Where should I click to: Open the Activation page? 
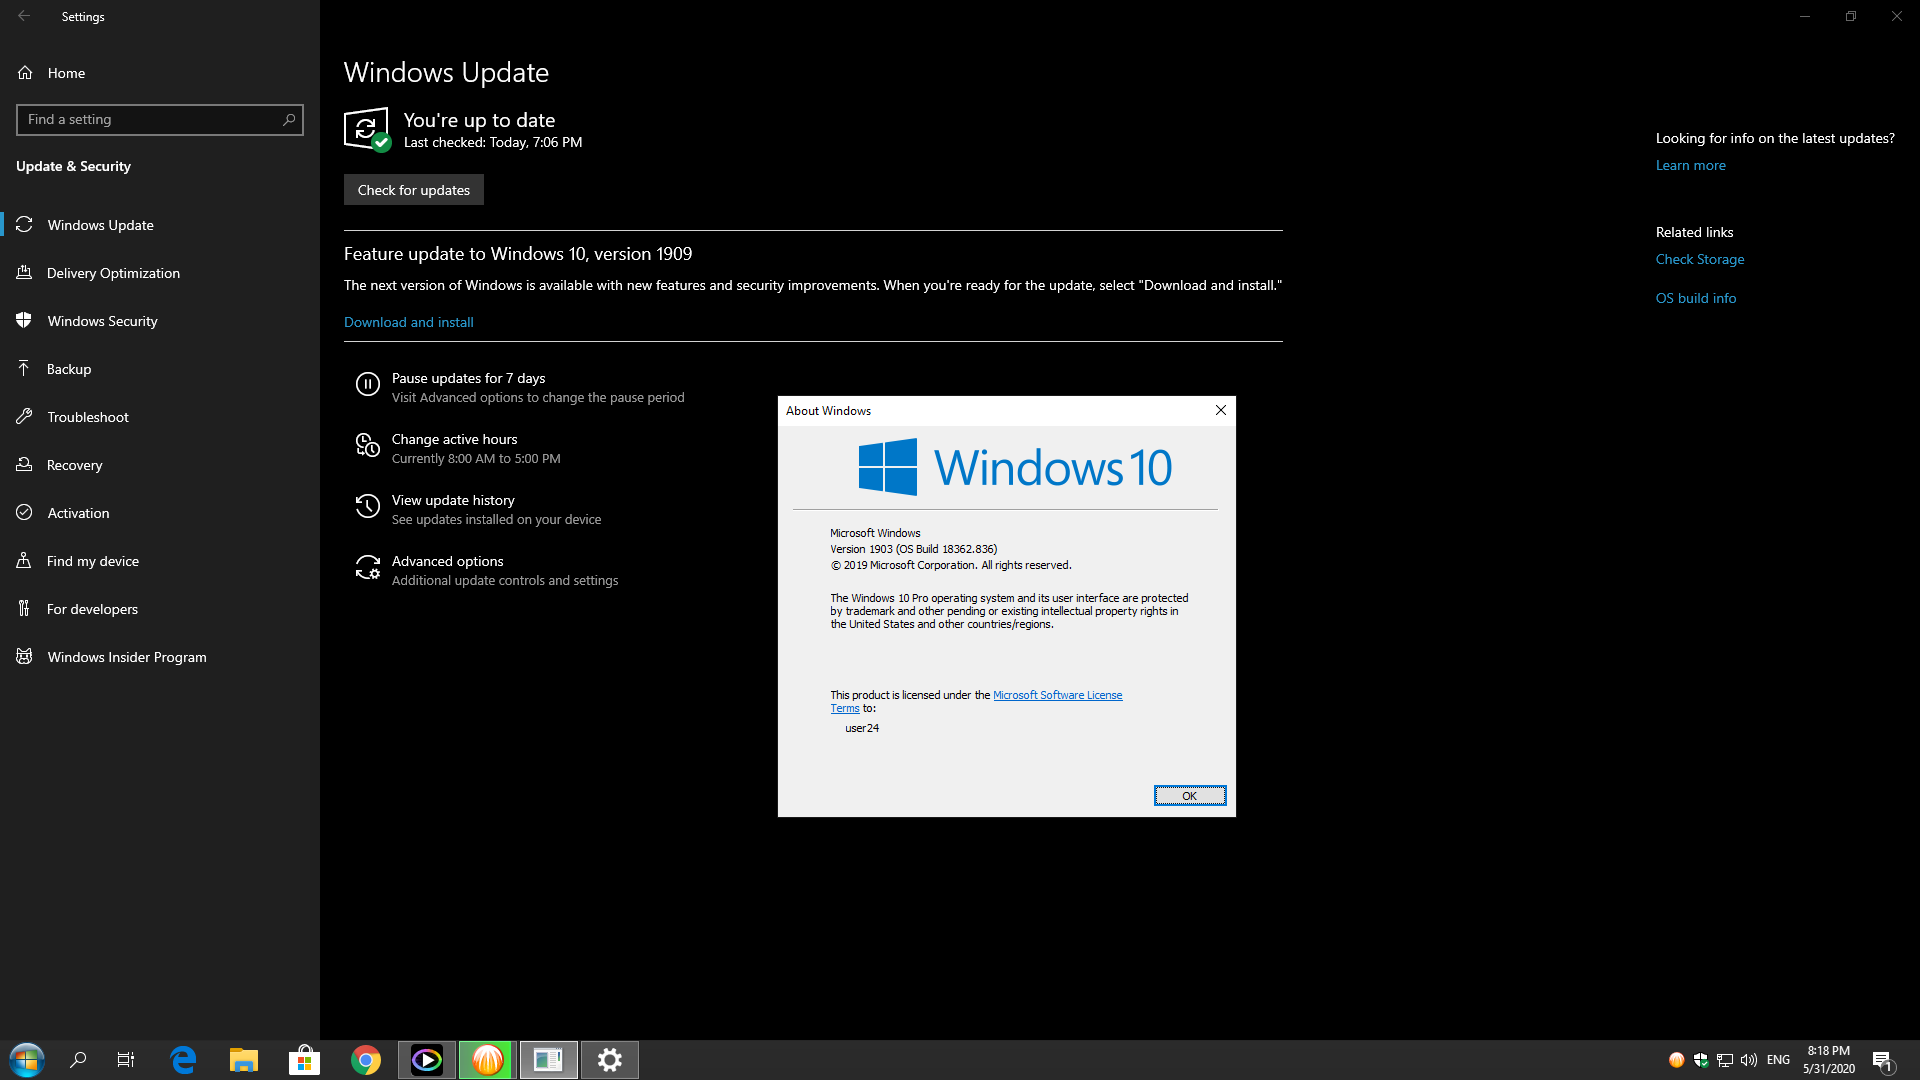tap(160, 513)
